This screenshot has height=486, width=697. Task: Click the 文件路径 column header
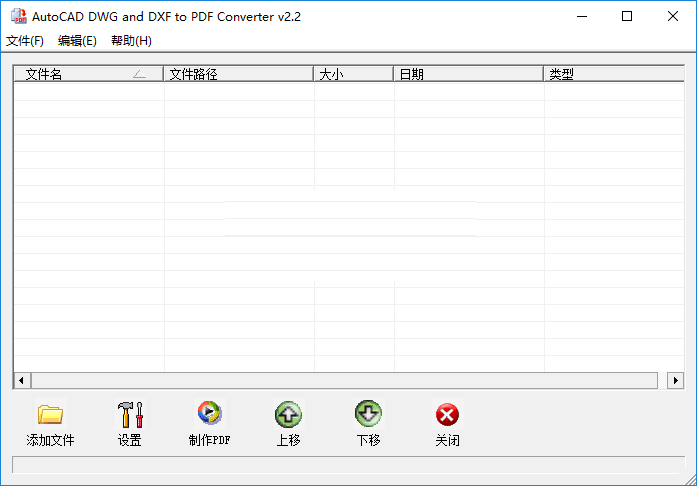239,74
